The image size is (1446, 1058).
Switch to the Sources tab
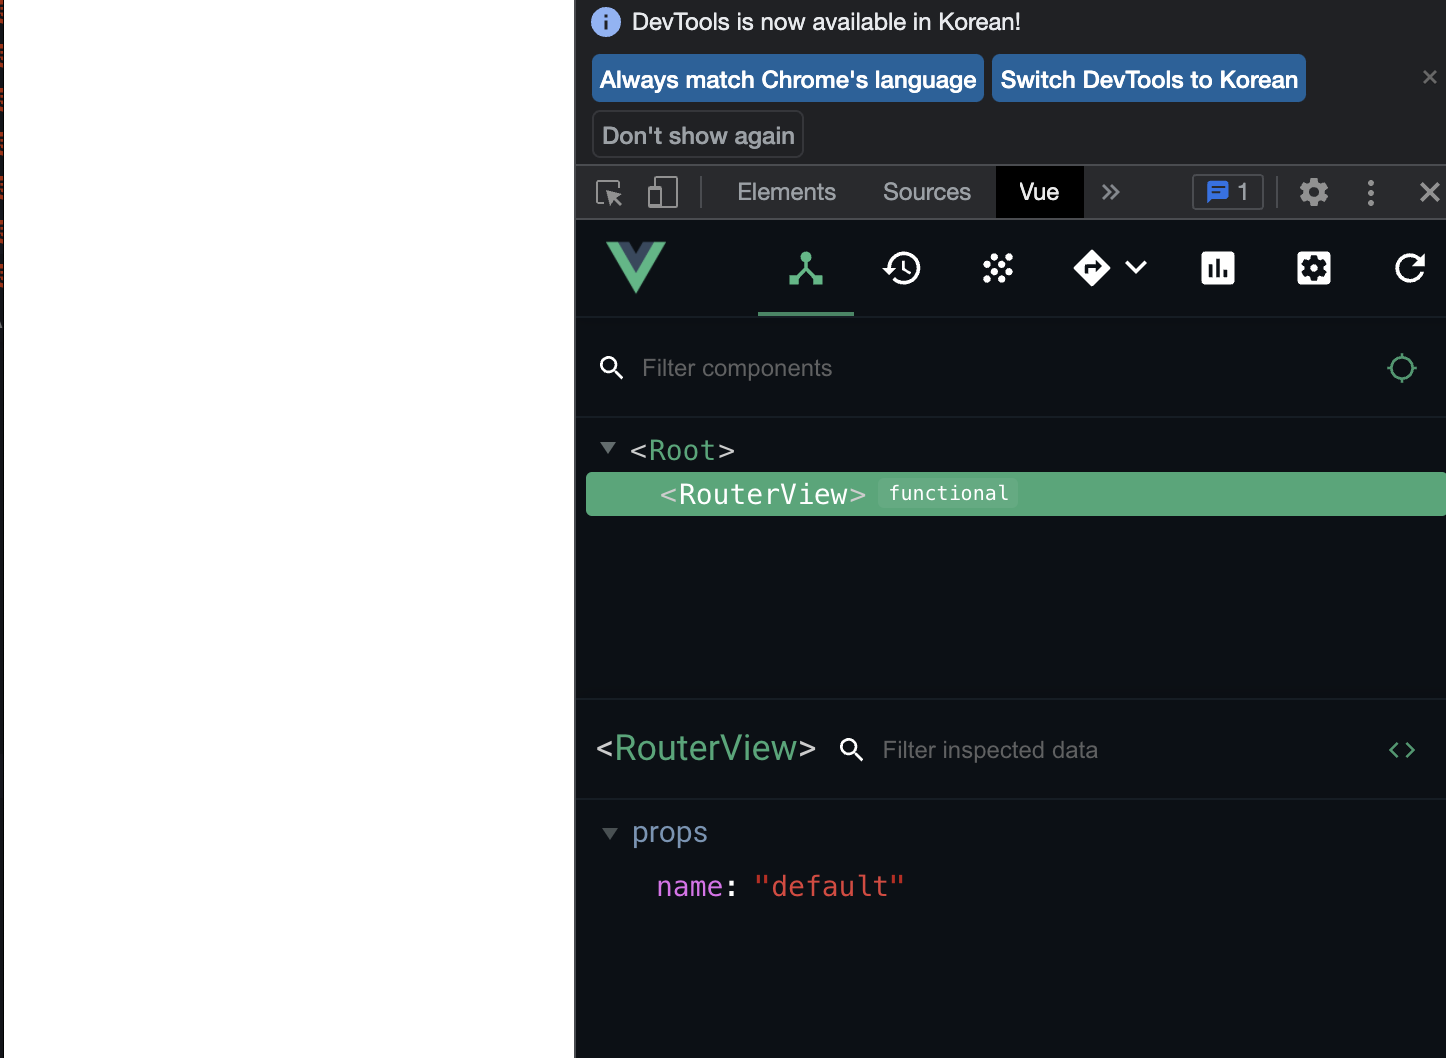[x=927, y=192]
